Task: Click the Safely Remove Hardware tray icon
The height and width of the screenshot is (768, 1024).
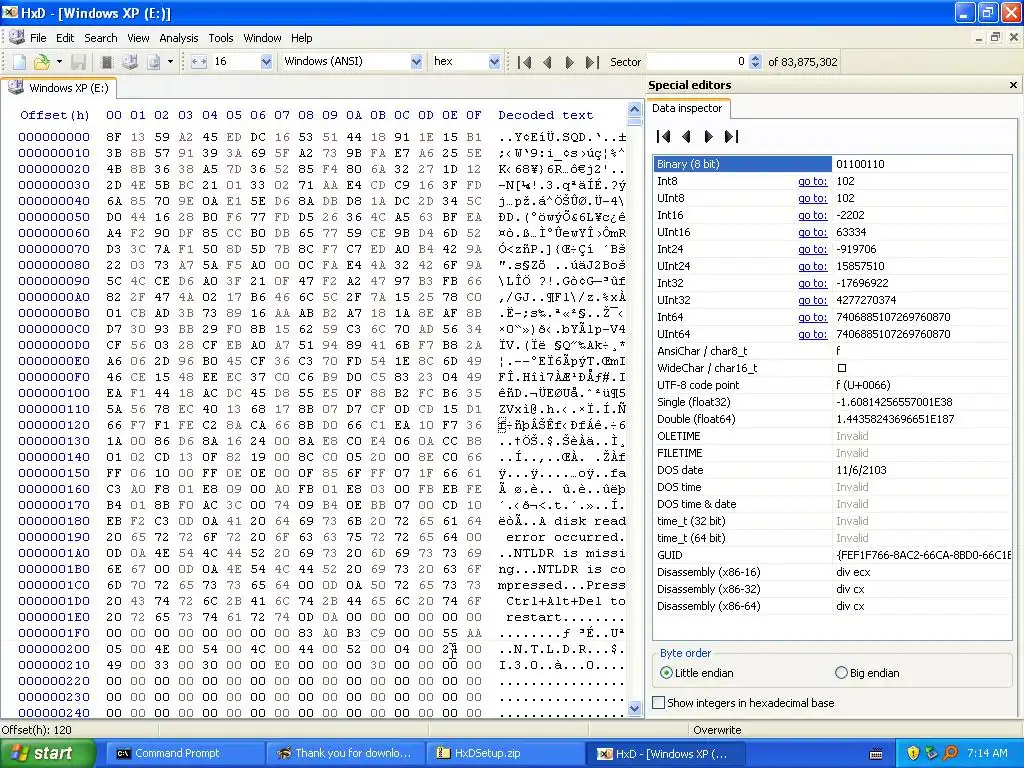Action: coord(931,754)
